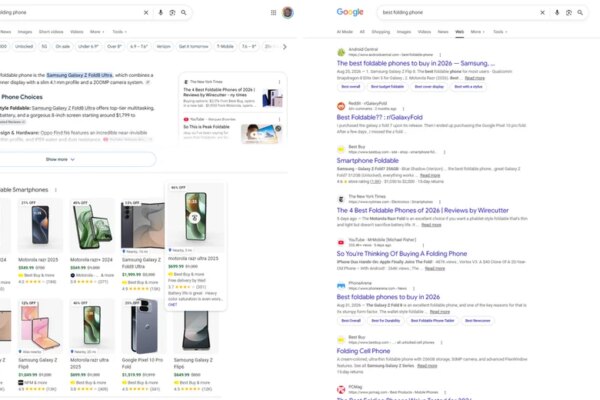
Task: Open The 4 Best Foldable Phones Wirecutter link
Action: [422, 211]
